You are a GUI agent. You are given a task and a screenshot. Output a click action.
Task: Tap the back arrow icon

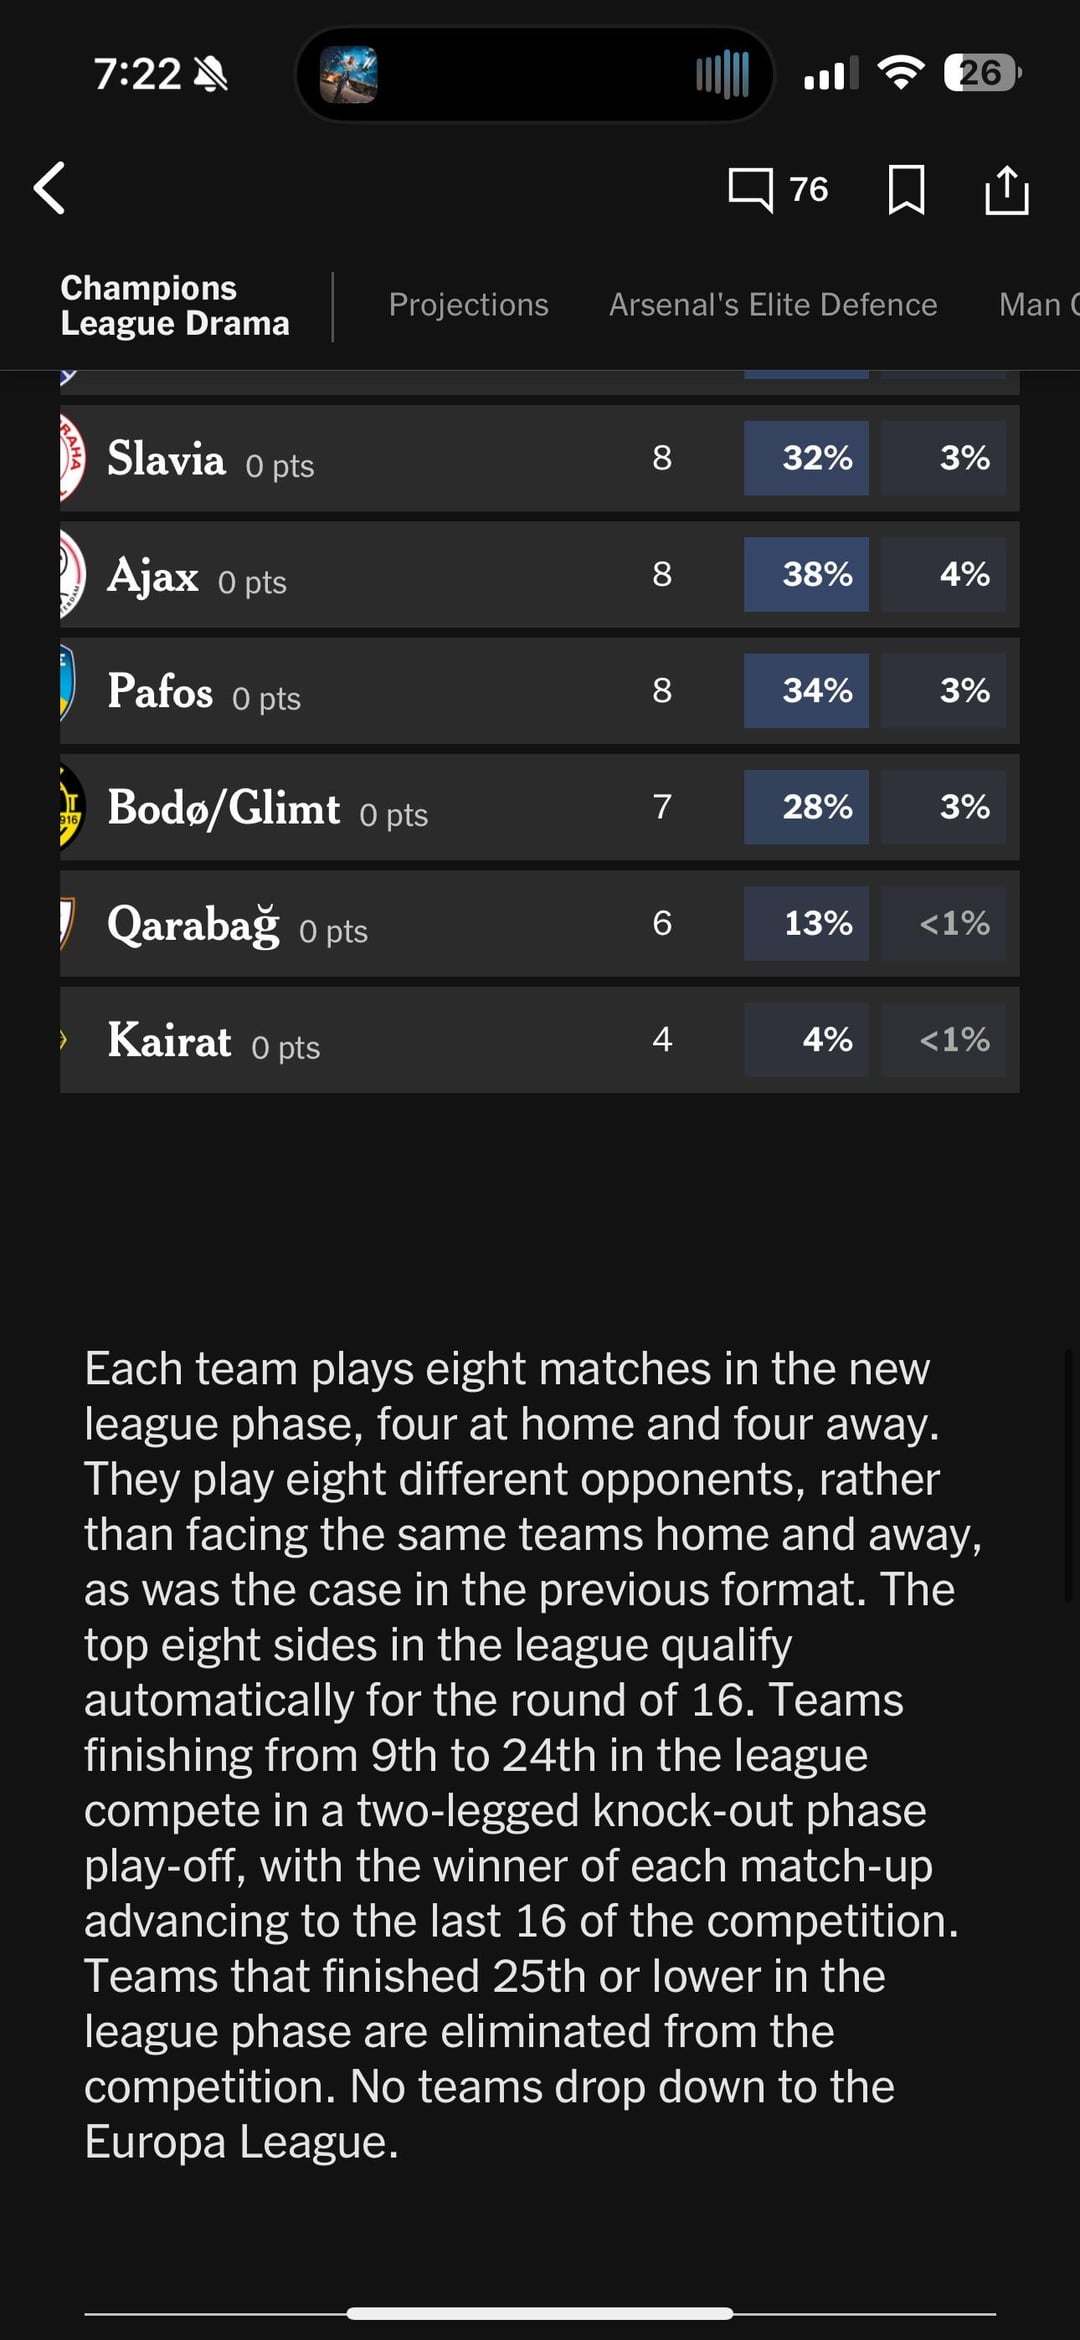pos(50,188)
